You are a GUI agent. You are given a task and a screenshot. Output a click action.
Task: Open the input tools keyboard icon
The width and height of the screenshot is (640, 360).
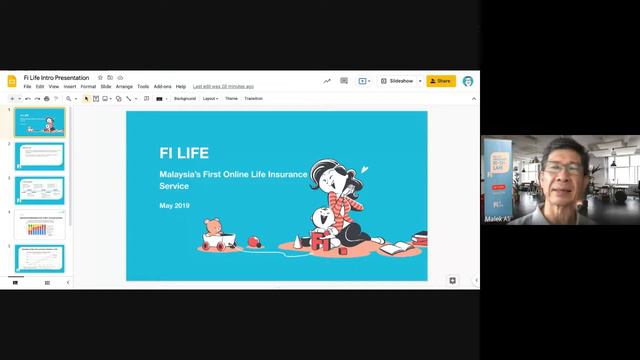click(x=160, y=99)
